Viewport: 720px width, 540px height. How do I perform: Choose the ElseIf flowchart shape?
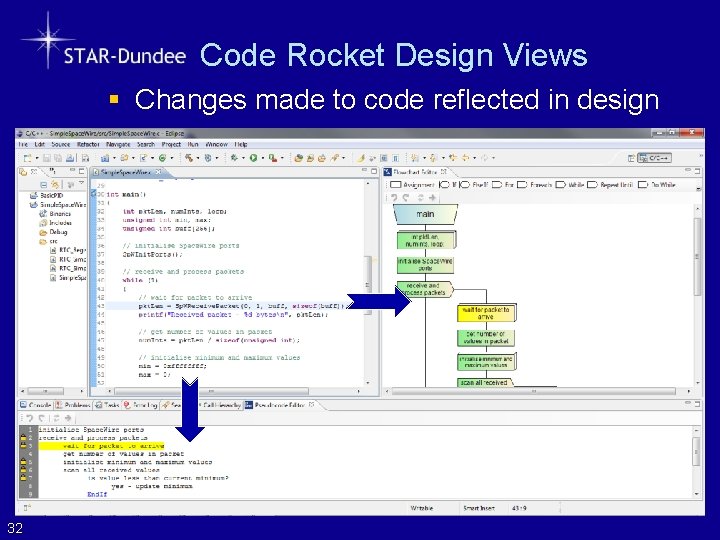475,185
